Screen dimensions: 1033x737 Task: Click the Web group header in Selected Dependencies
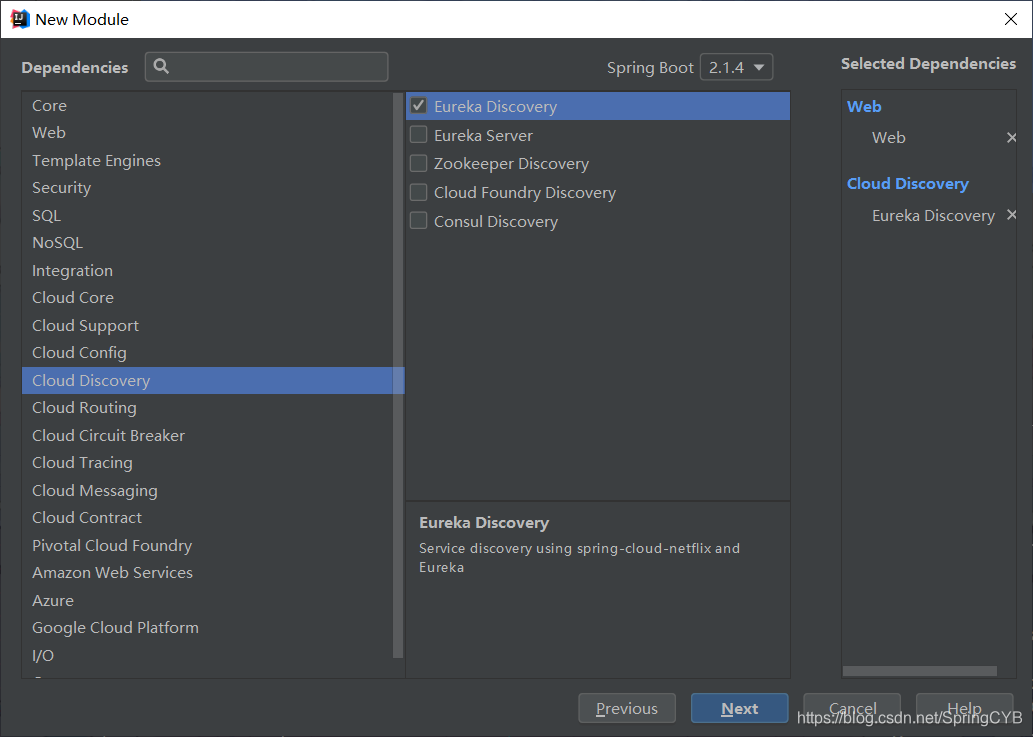[864, 107]
